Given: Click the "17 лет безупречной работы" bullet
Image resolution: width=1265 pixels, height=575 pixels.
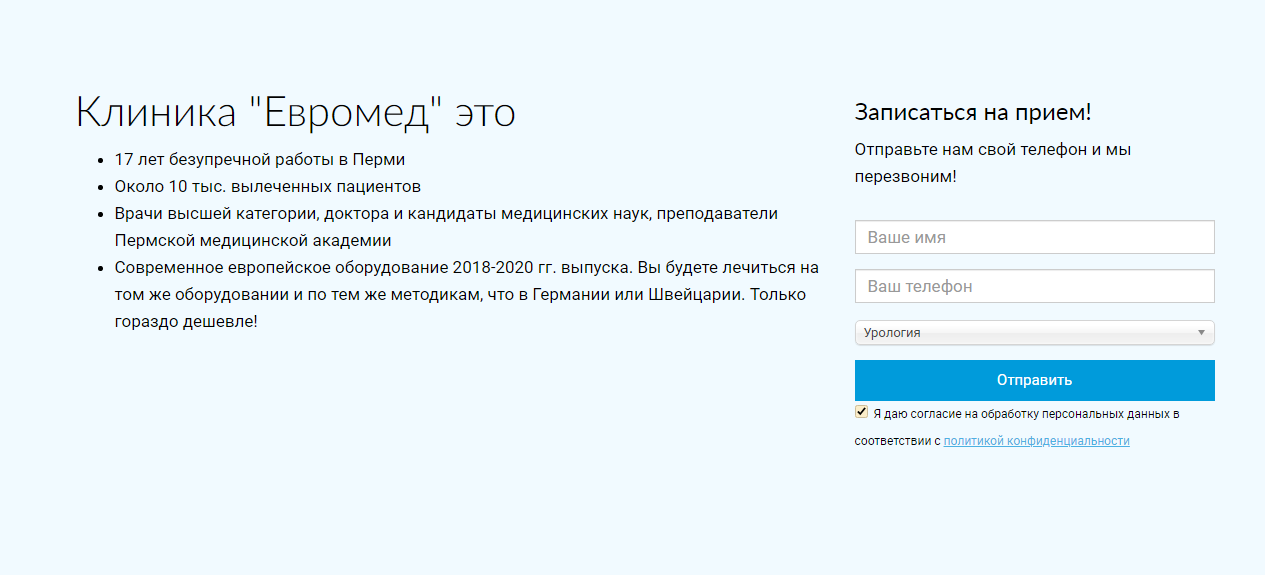Looking at the screenshot, I should click(x=260, y=159).
